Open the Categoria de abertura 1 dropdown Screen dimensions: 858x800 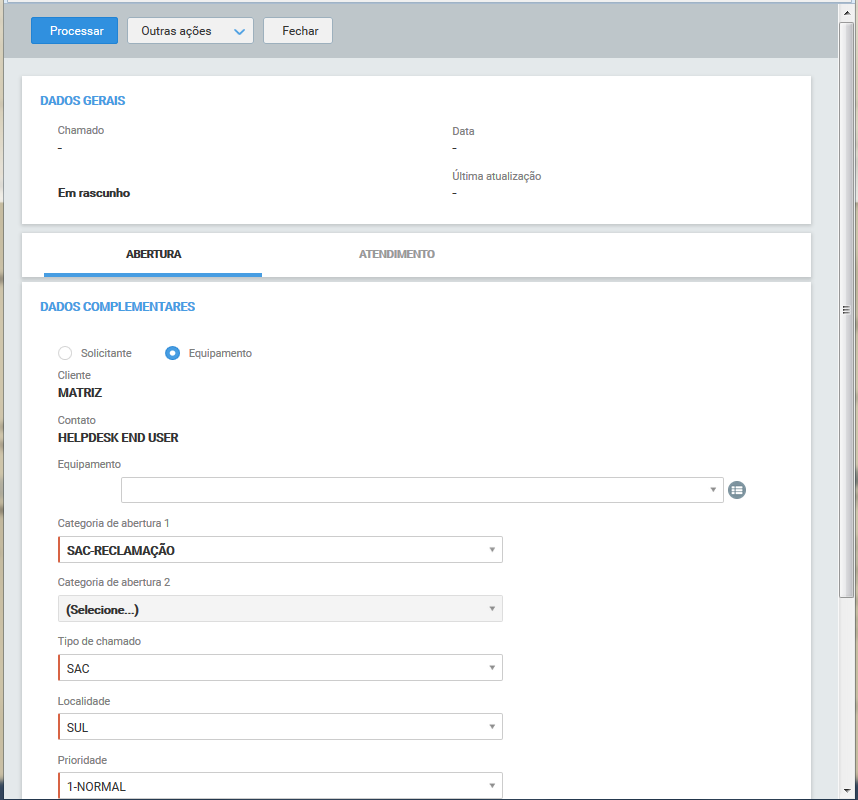[280, 550]
